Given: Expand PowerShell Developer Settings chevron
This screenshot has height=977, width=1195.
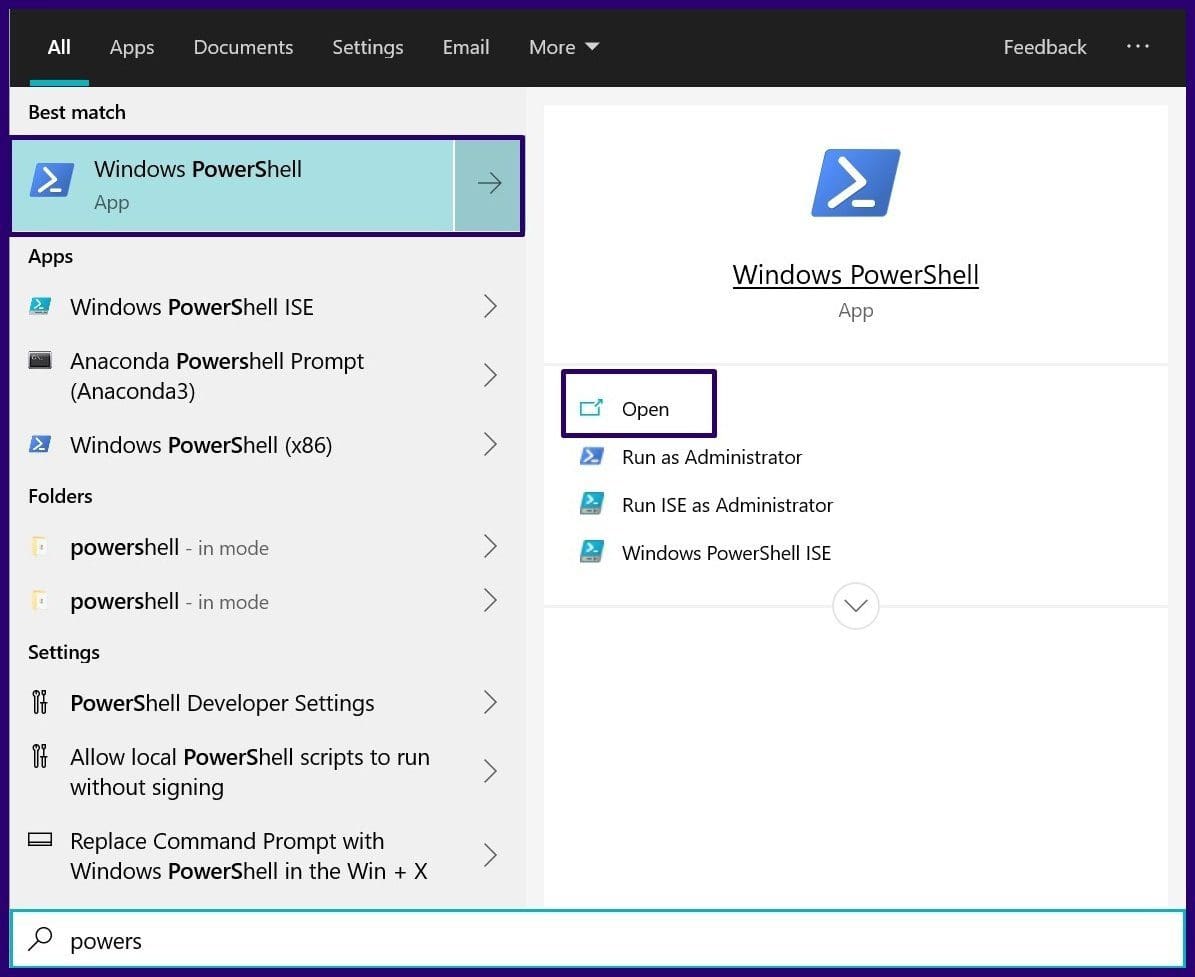Looking at the screenshot, I should (x=490, y=702).
